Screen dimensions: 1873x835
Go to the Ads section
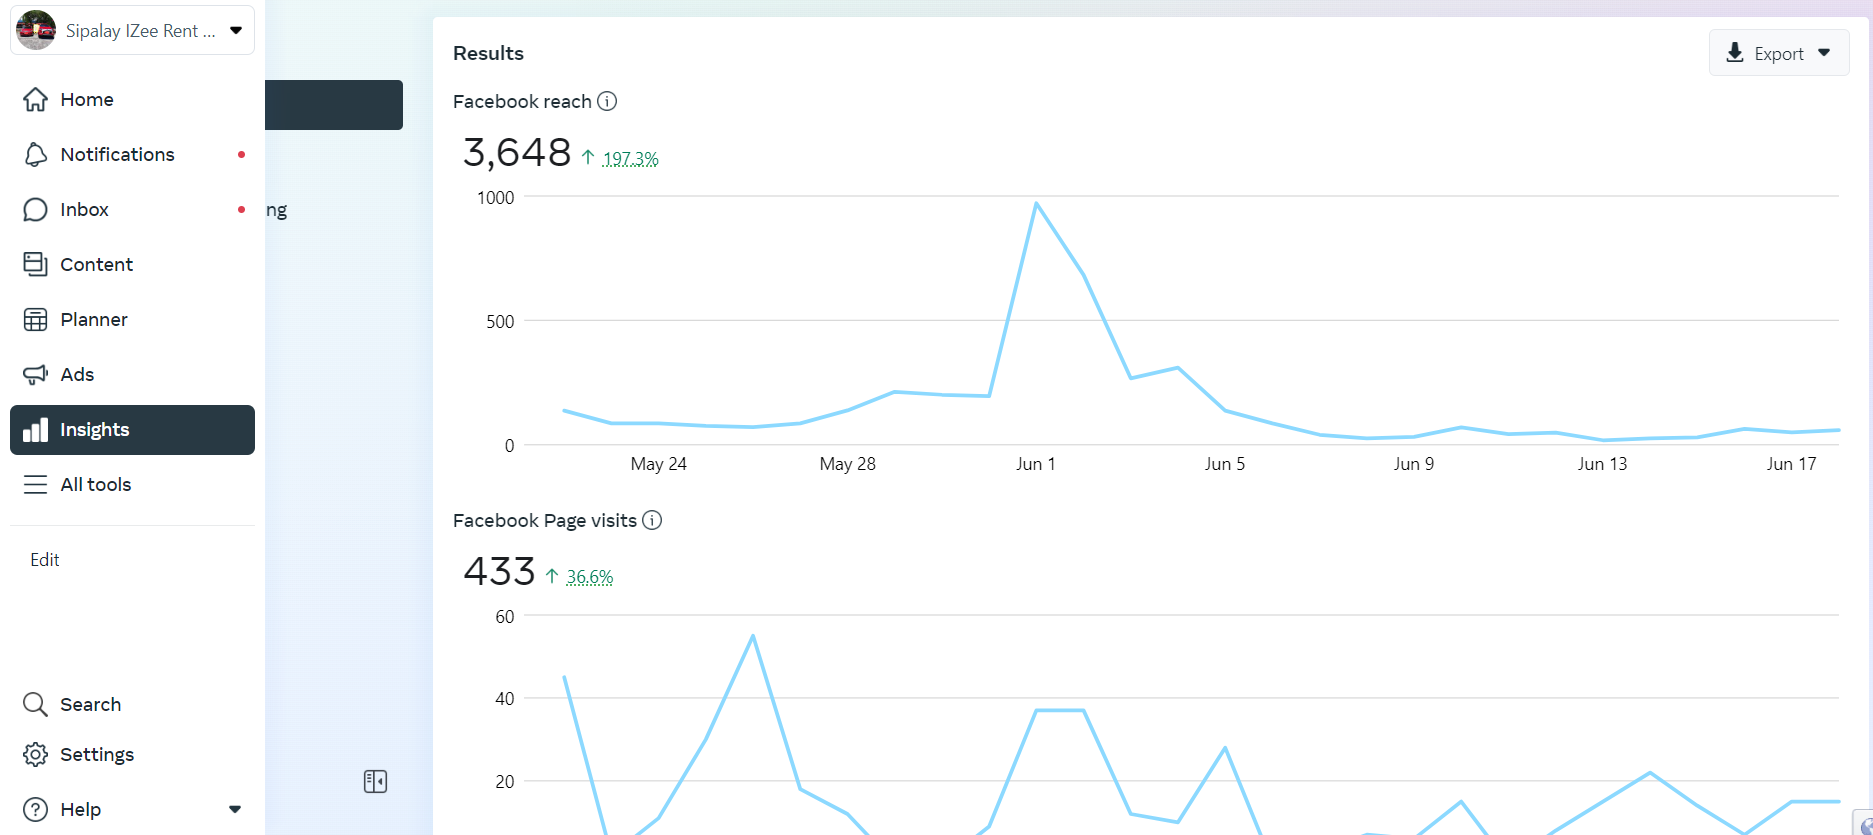[x=132, y=374]
